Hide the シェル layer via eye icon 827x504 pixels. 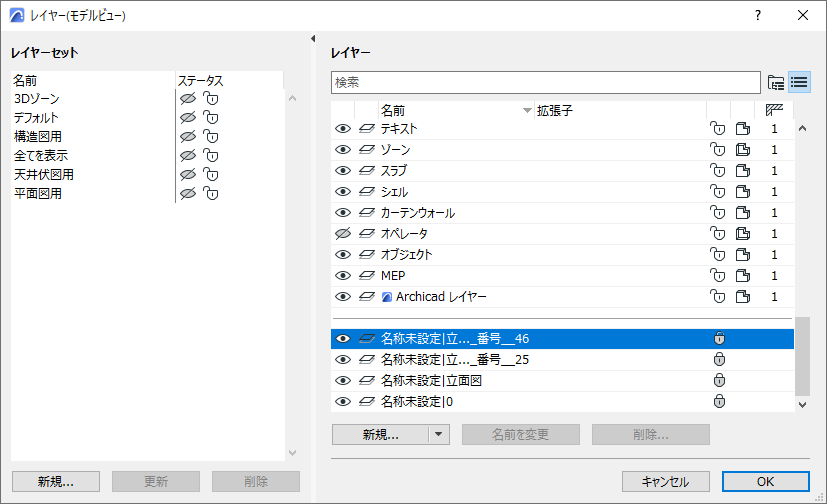343,192
